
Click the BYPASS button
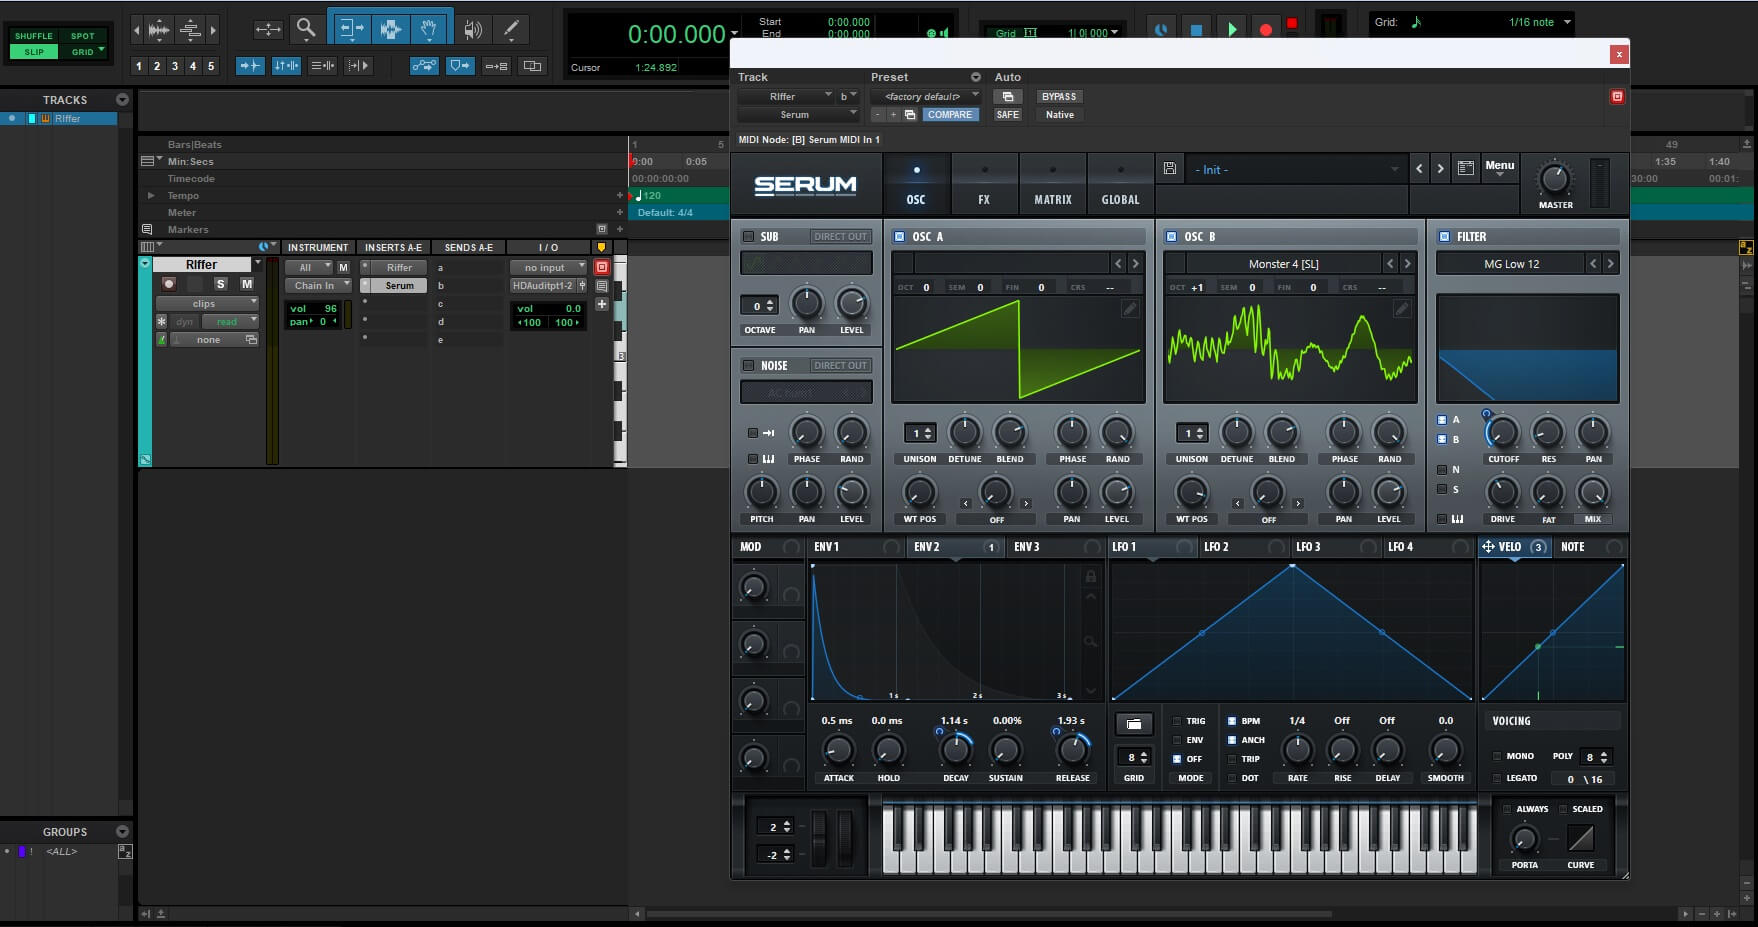click(1059, 97)
